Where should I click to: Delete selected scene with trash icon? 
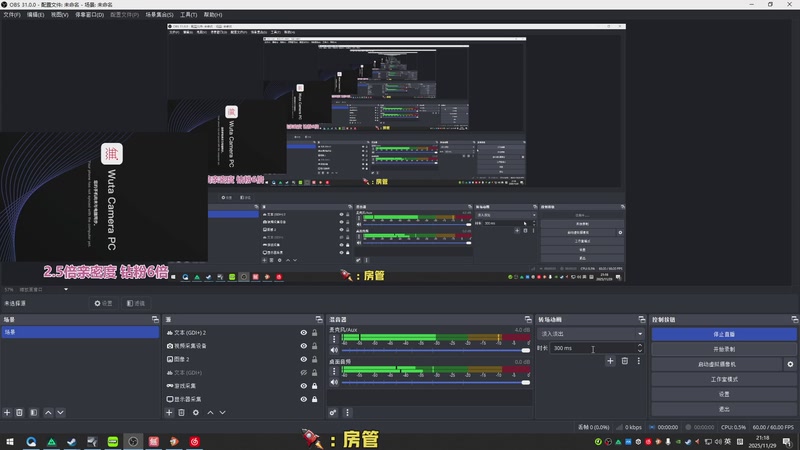tap(19, 412)
